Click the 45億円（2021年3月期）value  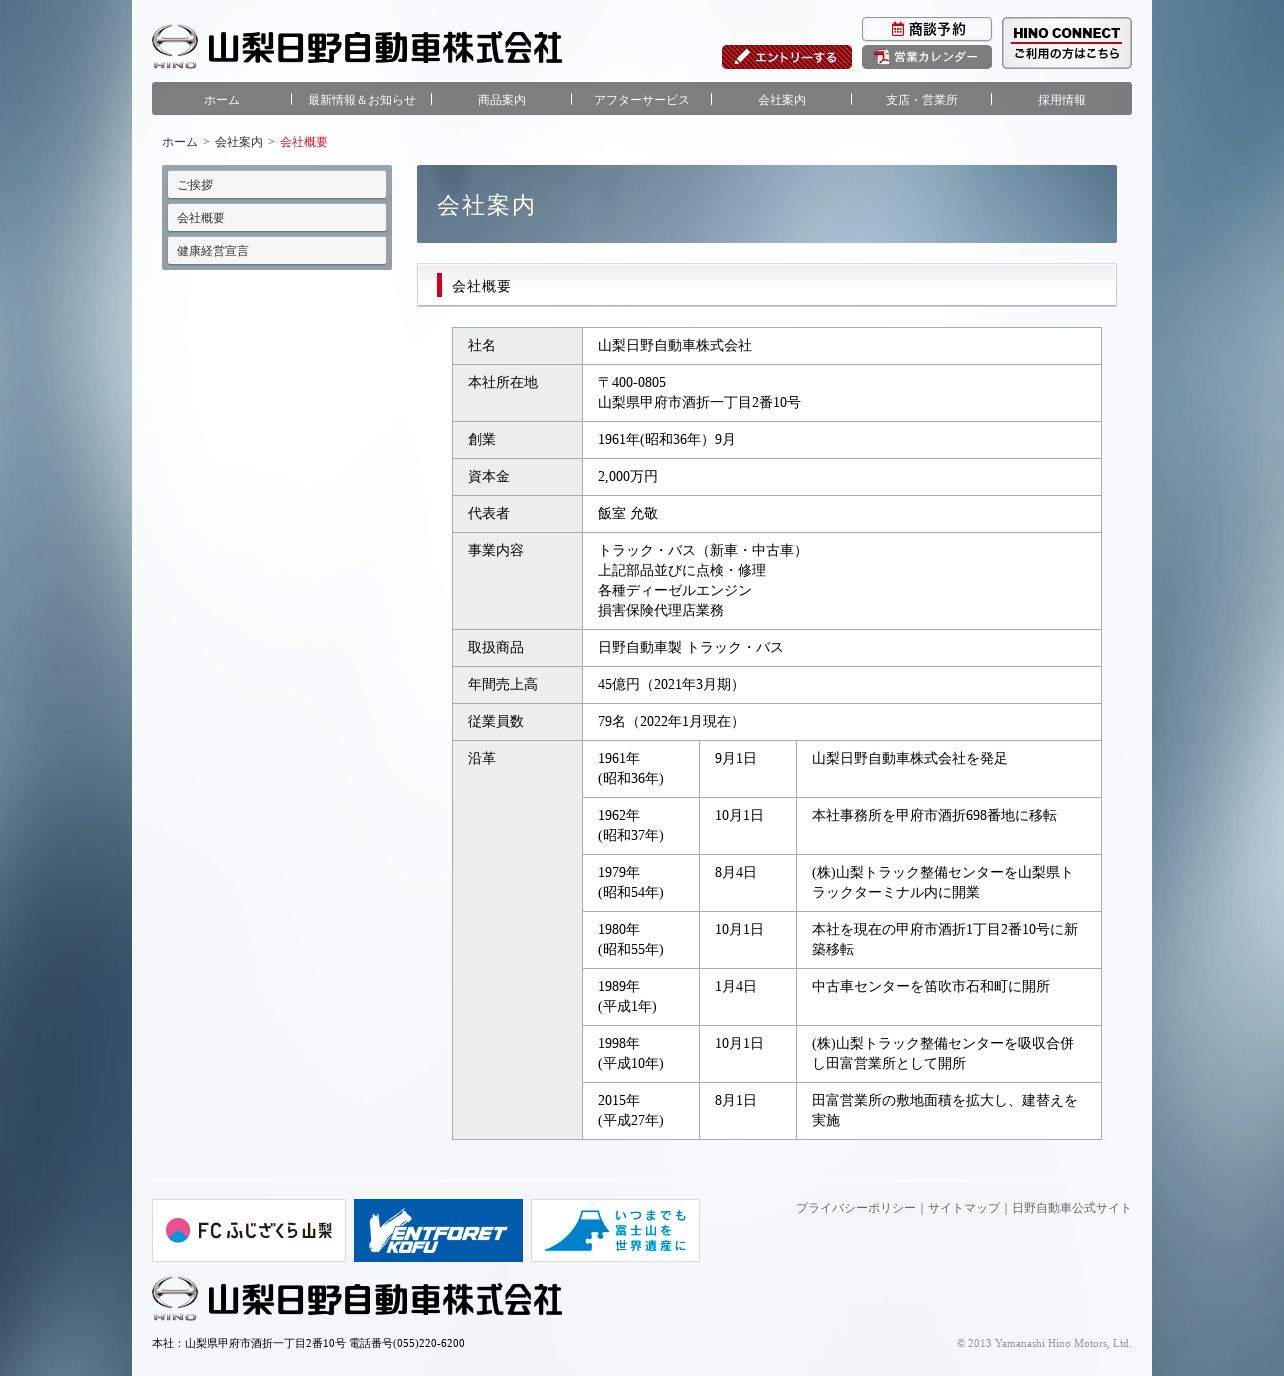click(671, 684)
